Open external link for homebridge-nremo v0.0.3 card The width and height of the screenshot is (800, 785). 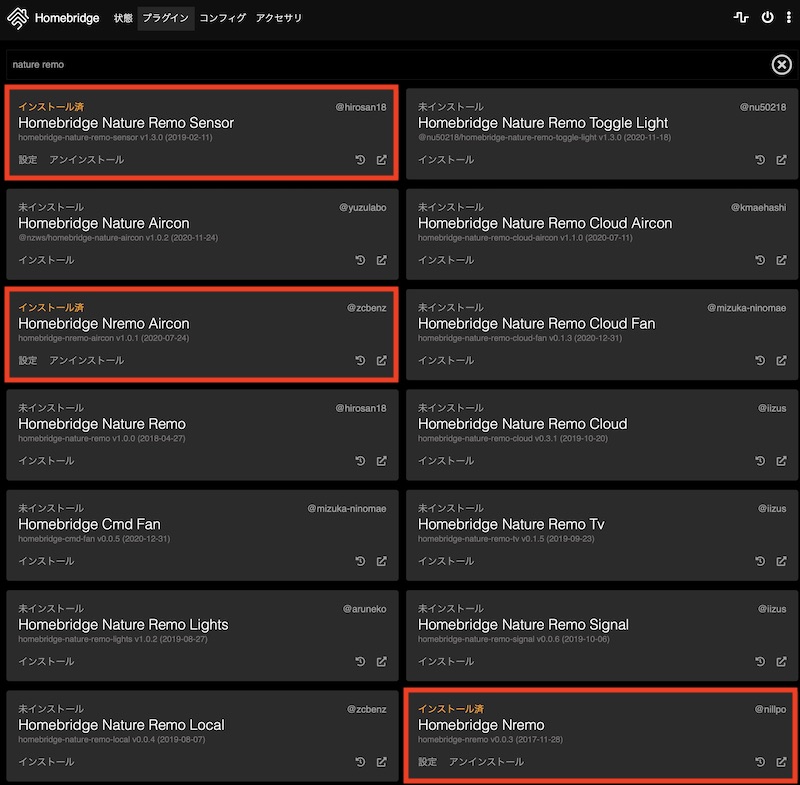(782, 762)
